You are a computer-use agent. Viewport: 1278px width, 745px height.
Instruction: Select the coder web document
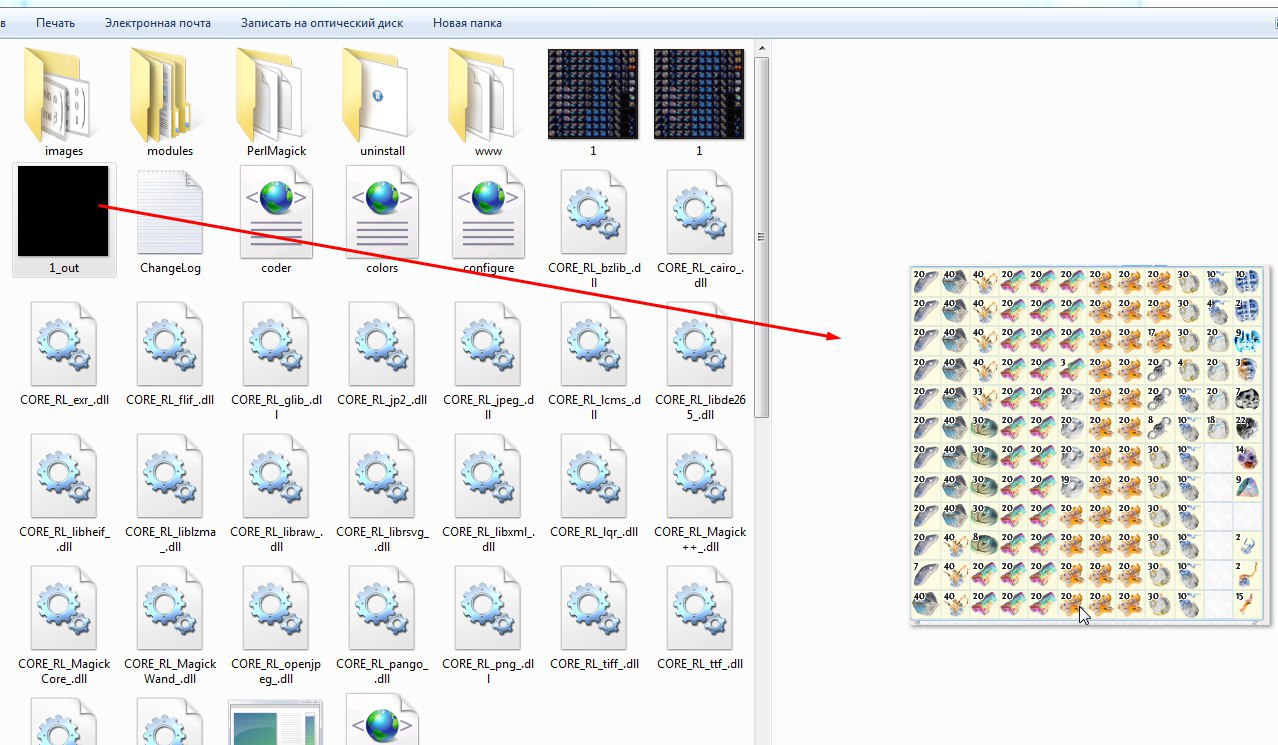[x=276, y=220]
